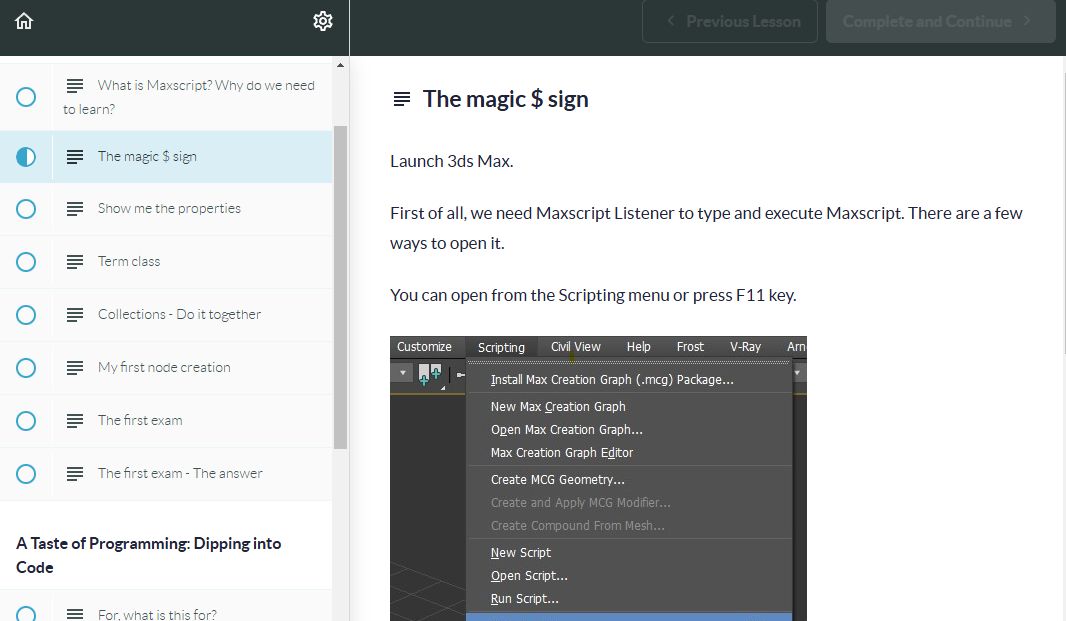
Task: Go back with the Previous Lesson button
Action: pyautogui.click(x=730, y=22)
